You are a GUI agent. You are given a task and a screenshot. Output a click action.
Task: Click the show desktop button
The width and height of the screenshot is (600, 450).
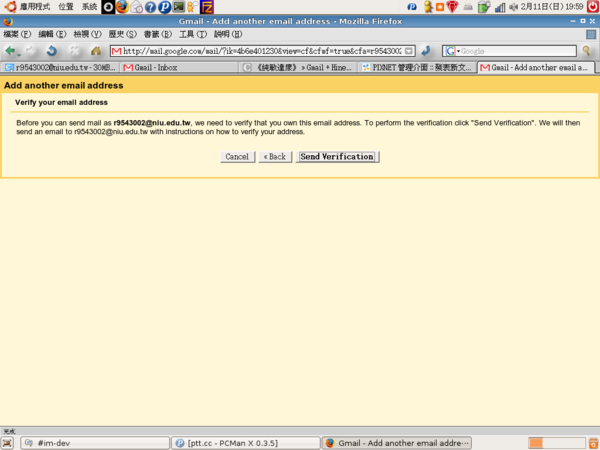click(x=8, y=443)
